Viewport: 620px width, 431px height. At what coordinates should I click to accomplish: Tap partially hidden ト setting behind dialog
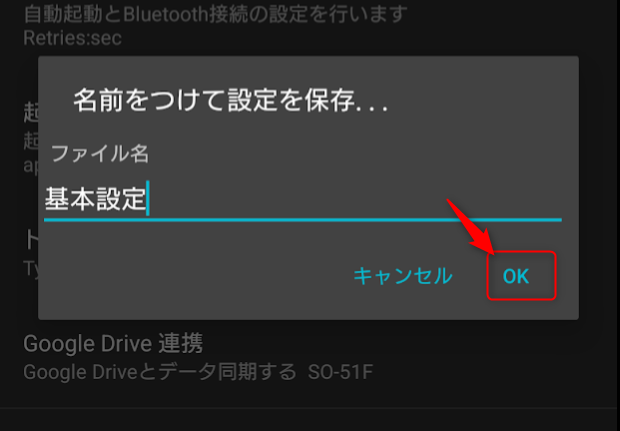click(32, 240)
